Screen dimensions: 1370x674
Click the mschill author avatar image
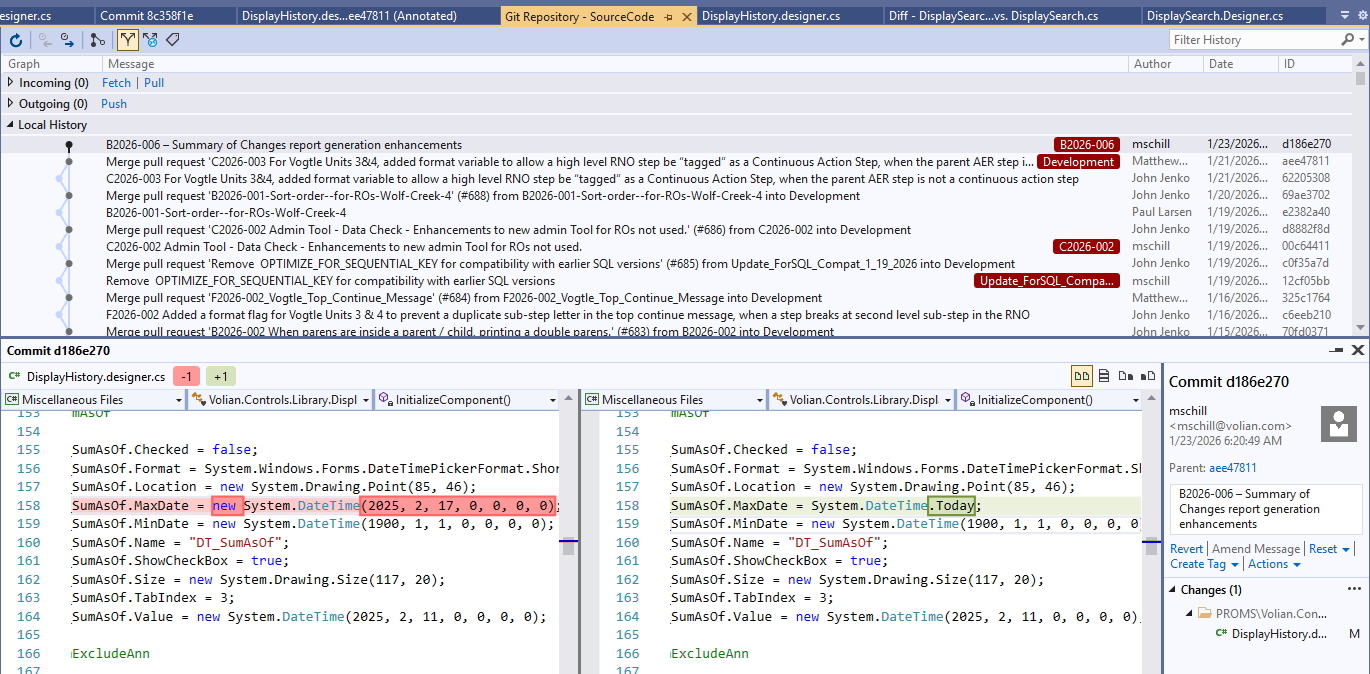click(1338, 423)
